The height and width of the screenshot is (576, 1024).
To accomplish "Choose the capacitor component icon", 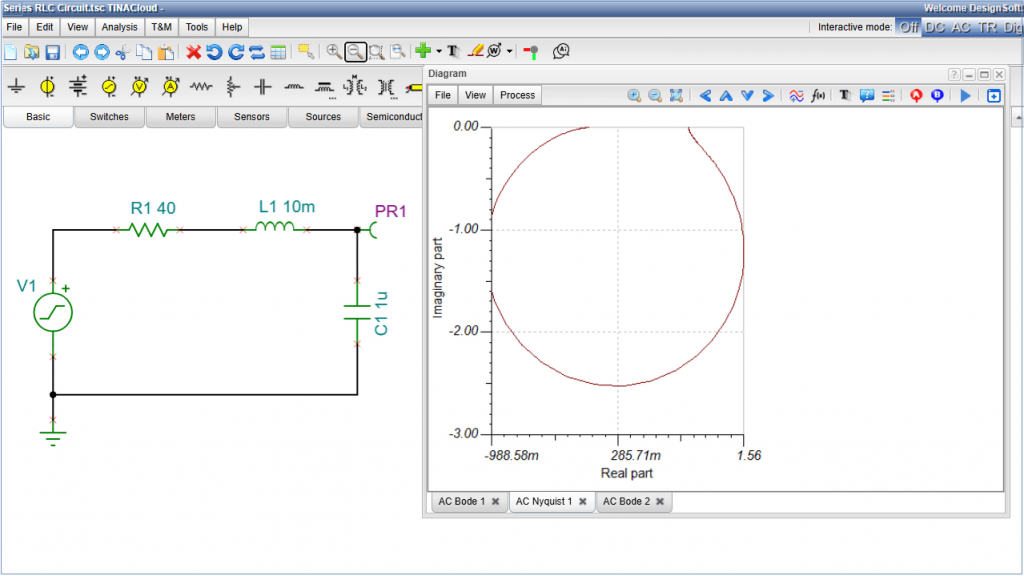I will click(x=263, y=87).
